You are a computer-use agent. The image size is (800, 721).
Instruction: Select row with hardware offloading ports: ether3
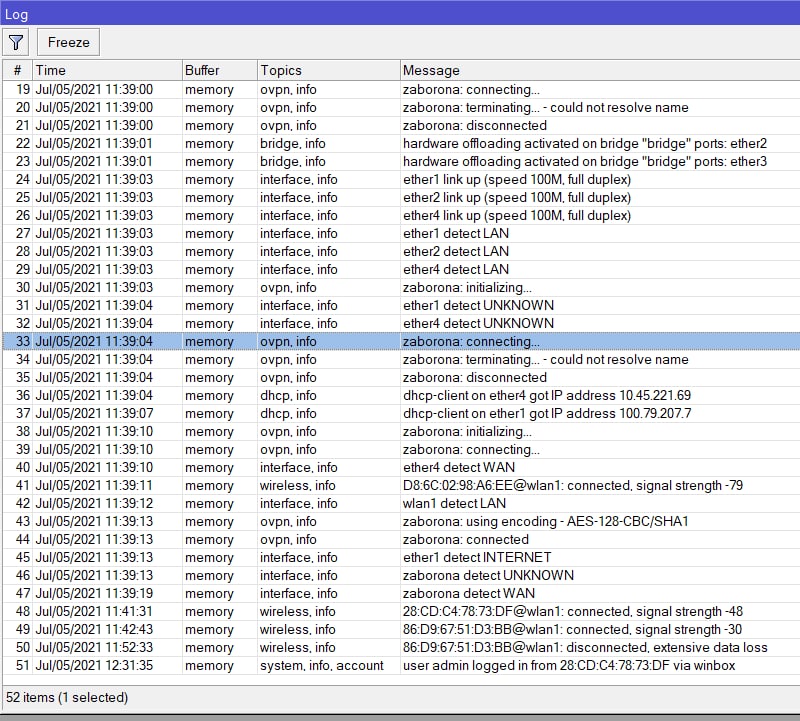point(402,162)
